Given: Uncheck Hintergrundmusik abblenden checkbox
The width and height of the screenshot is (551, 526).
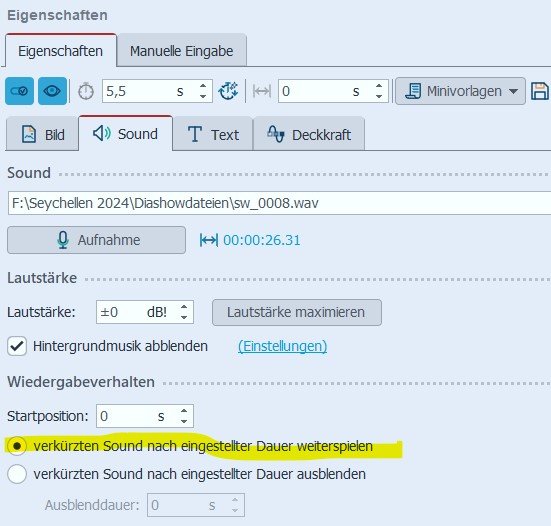Looking at the screenshot, I should (17, 346).
